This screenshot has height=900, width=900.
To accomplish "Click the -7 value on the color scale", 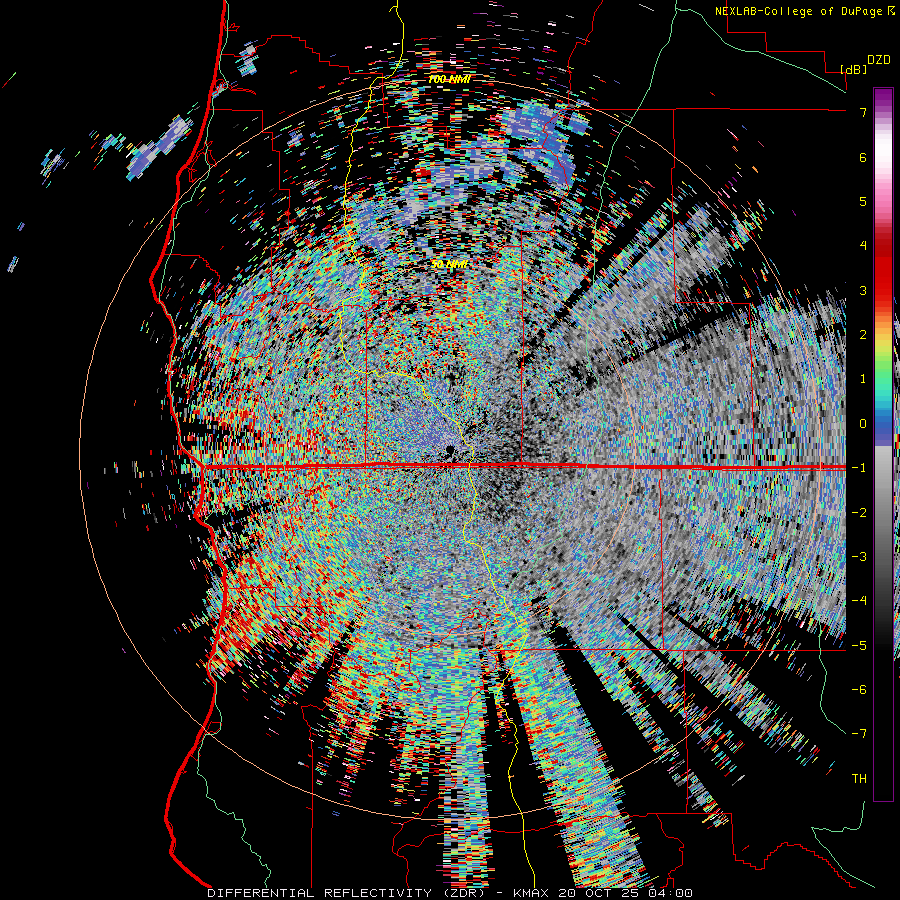I will [859, 734].
